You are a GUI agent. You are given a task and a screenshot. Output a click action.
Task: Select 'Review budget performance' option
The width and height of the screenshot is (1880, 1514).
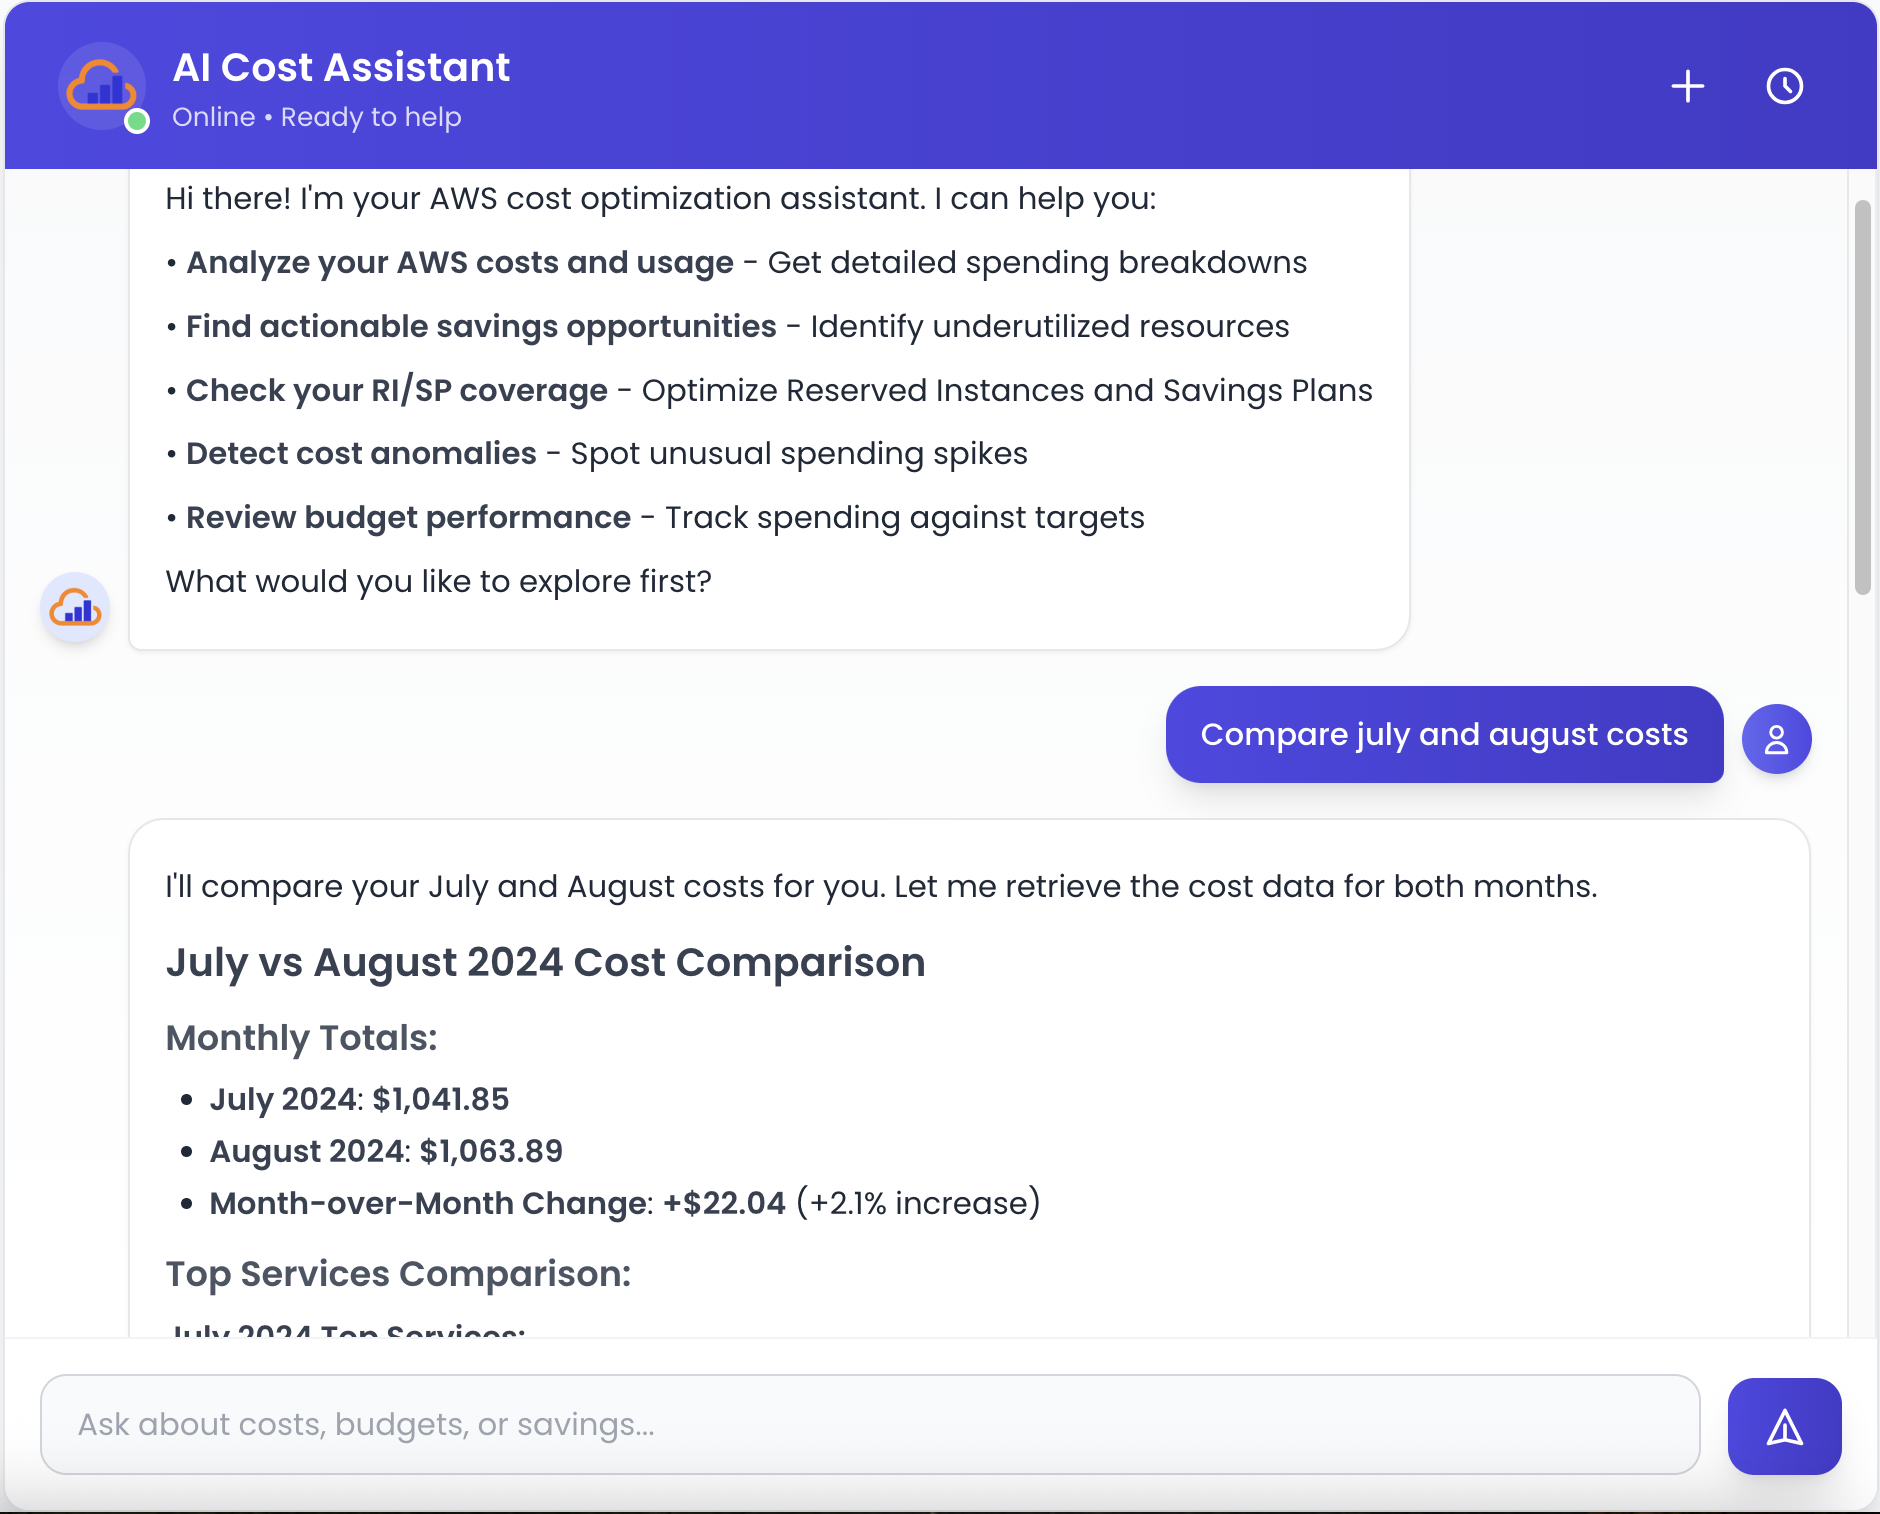click(408, 517)
